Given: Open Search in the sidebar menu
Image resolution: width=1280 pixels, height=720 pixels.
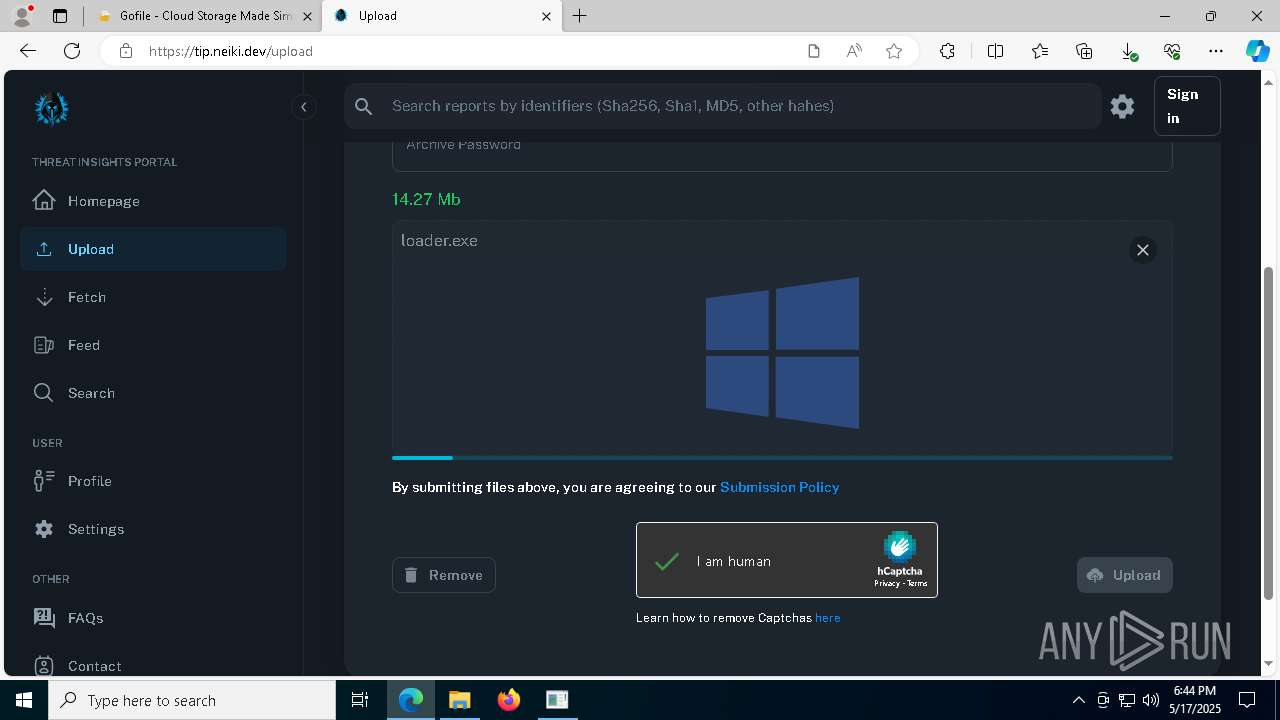Looking at the screenshot, I should click(153, 393).
